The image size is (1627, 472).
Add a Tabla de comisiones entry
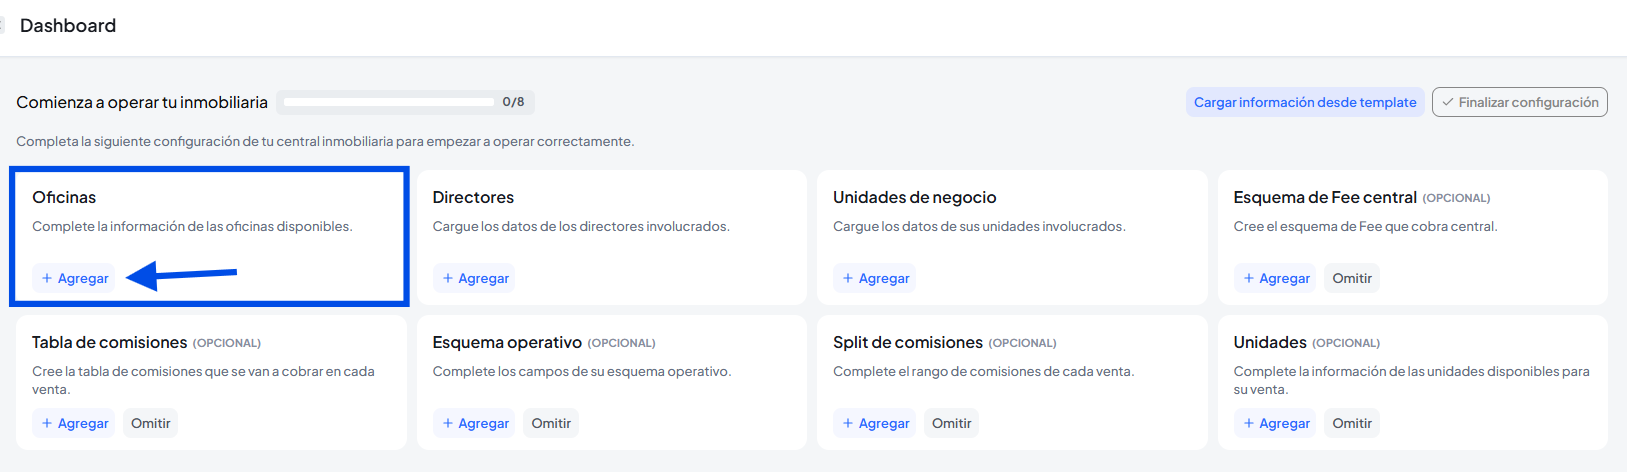pyautogui.click(x=75, y=423)
